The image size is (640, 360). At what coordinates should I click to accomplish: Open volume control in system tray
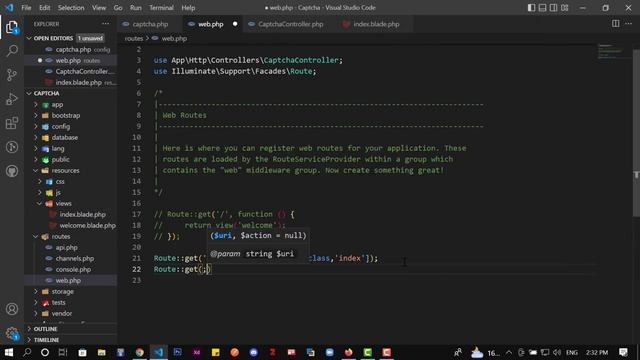pos(557,352)
